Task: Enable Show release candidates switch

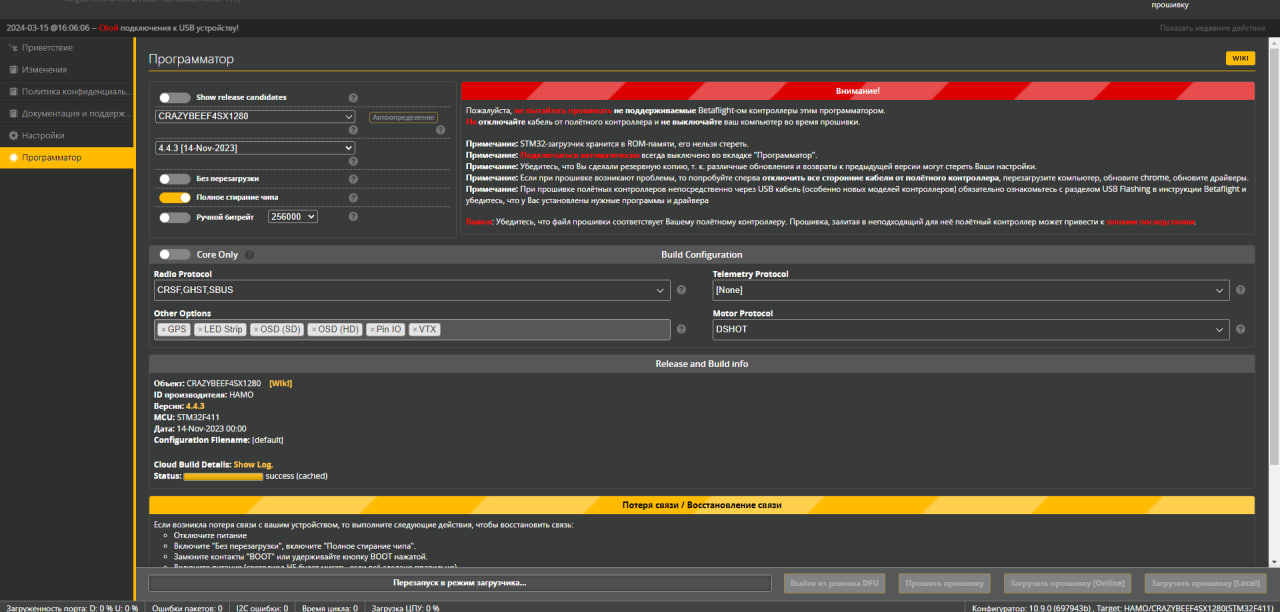Action: tap(174, 98)
